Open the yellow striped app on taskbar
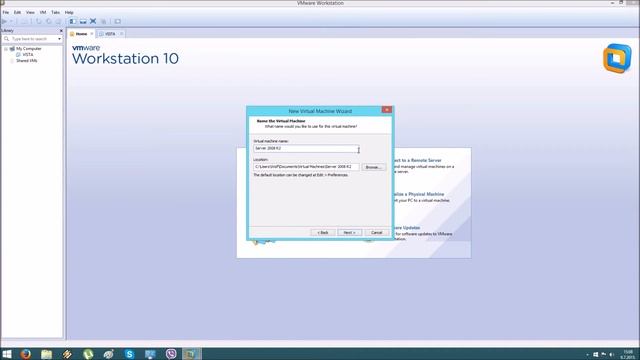The height and width of the screenshot is (360, 640). [67, 354]
